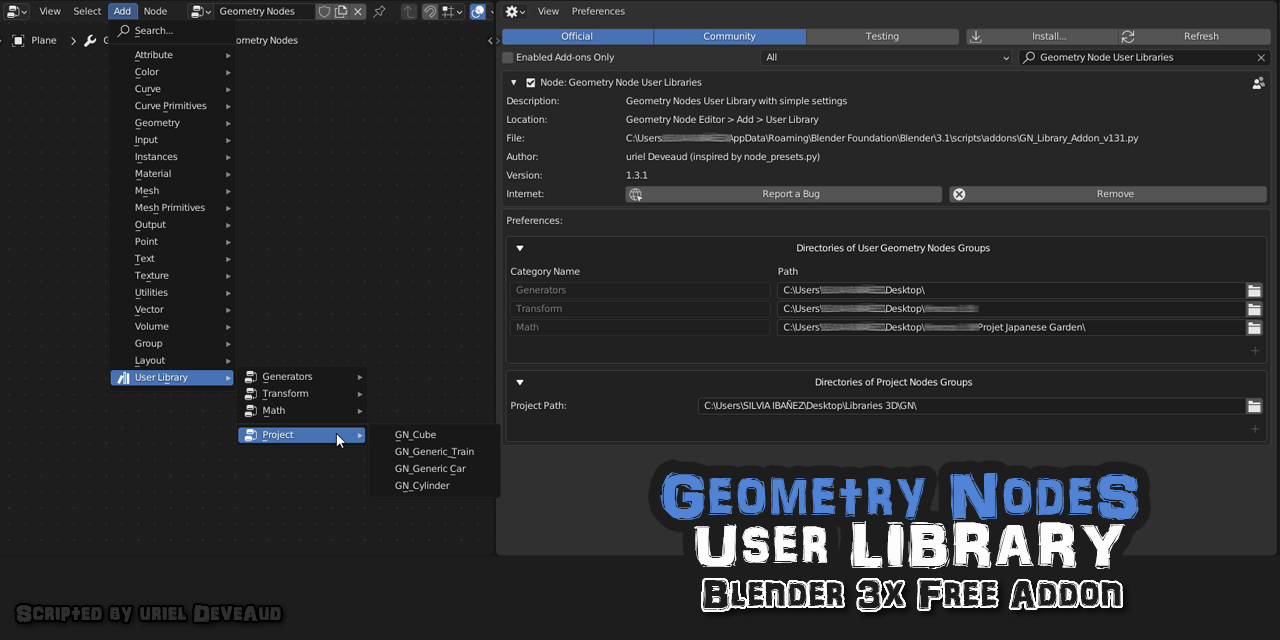Disable the Geometry Node User Libraries add-on checkbox
Viewport: 1280px width, 640px height.
point(531,83)
